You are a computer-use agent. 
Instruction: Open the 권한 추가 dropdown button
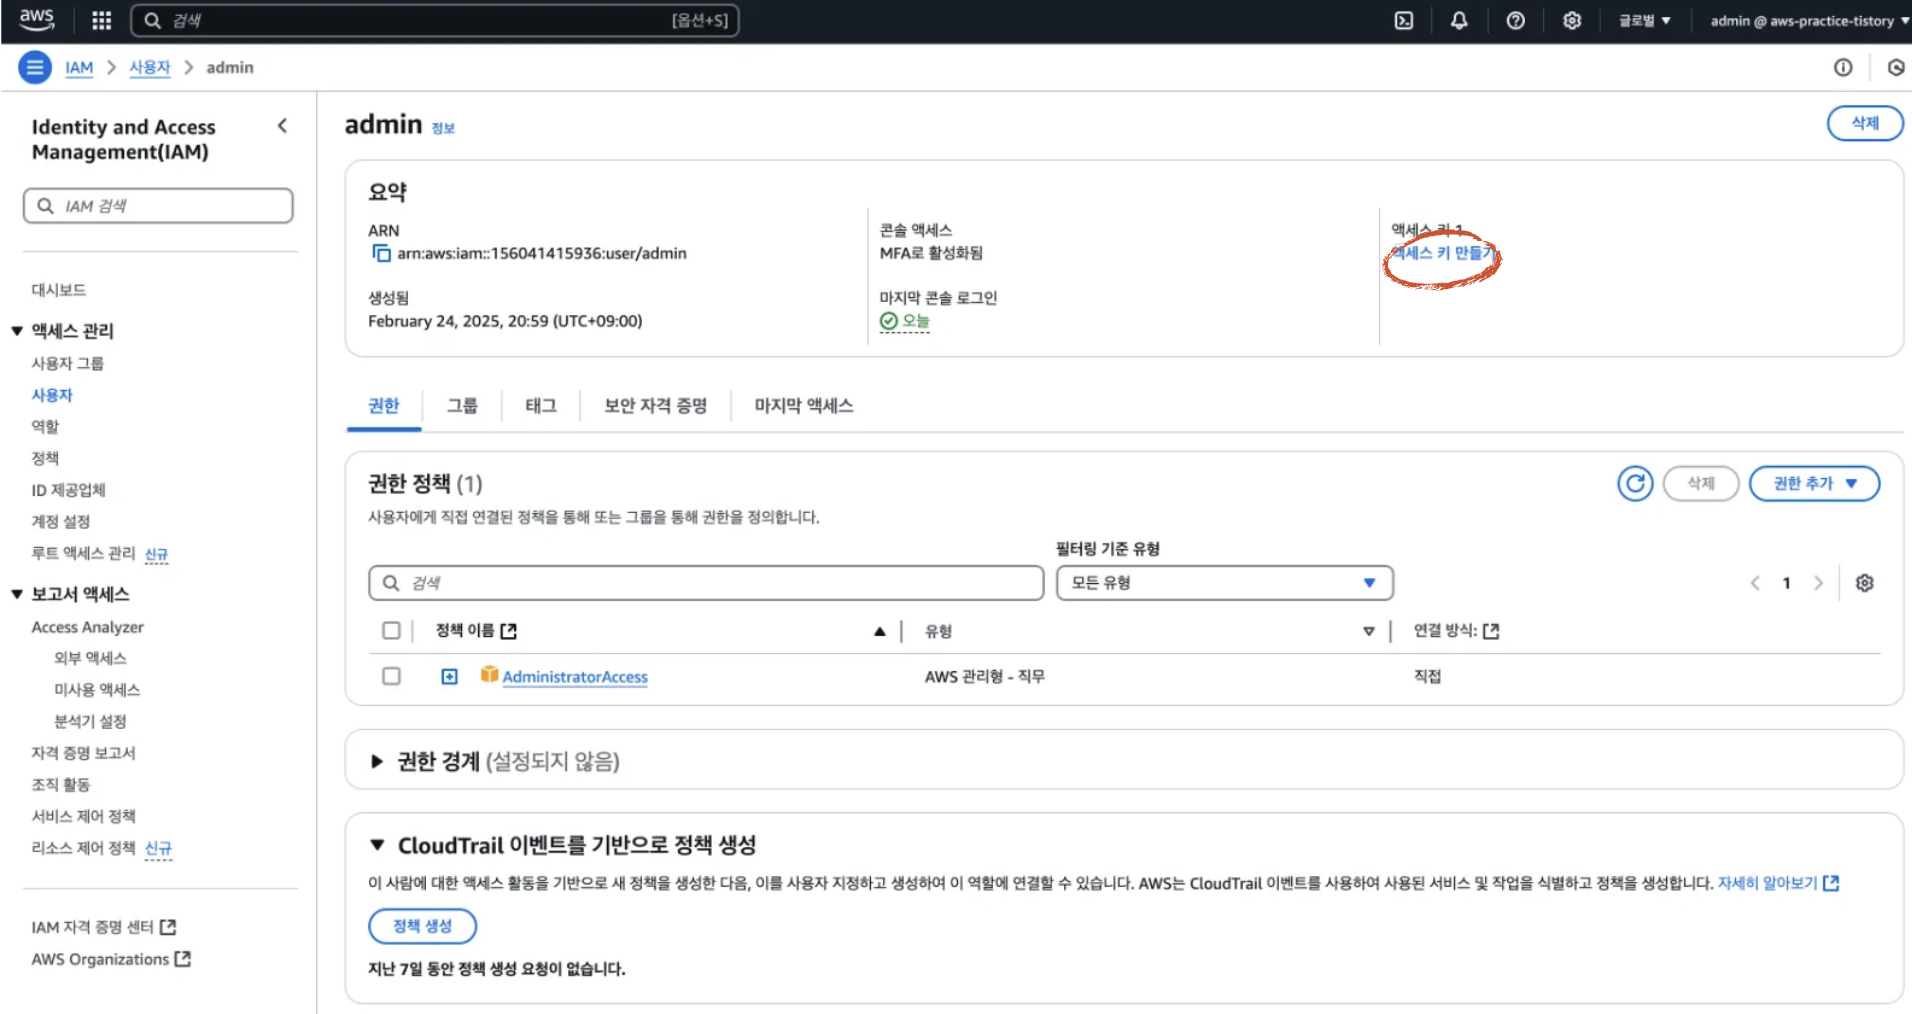(x=1814, y=483)
